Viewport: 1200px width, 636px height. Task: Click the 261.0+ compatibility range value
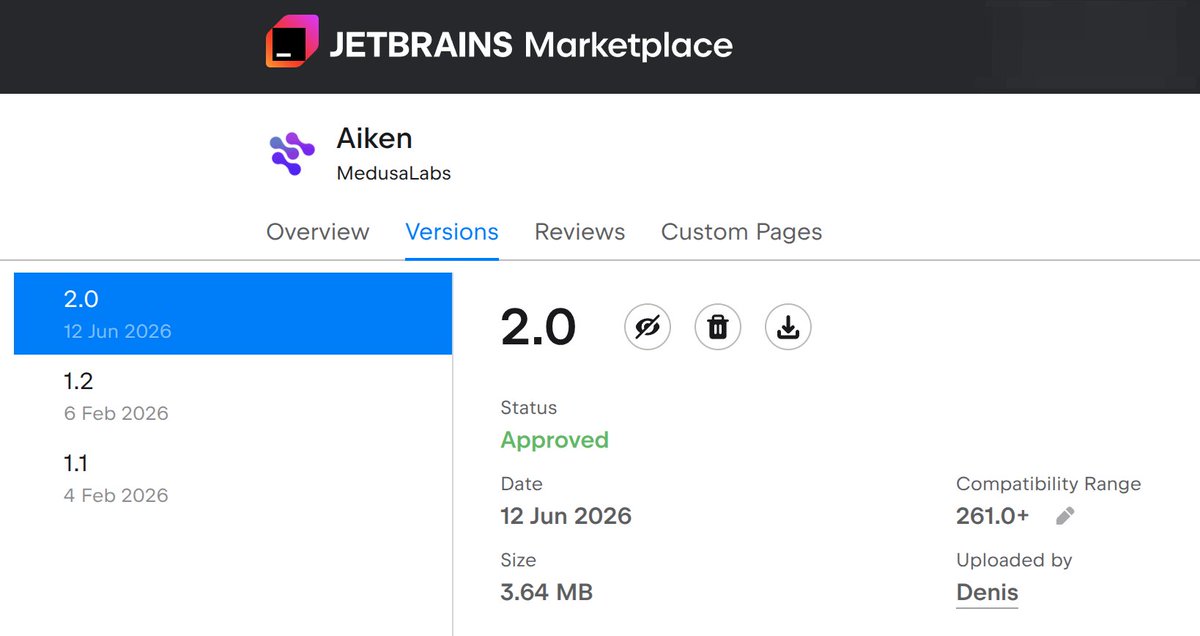(x=993, y=516)
